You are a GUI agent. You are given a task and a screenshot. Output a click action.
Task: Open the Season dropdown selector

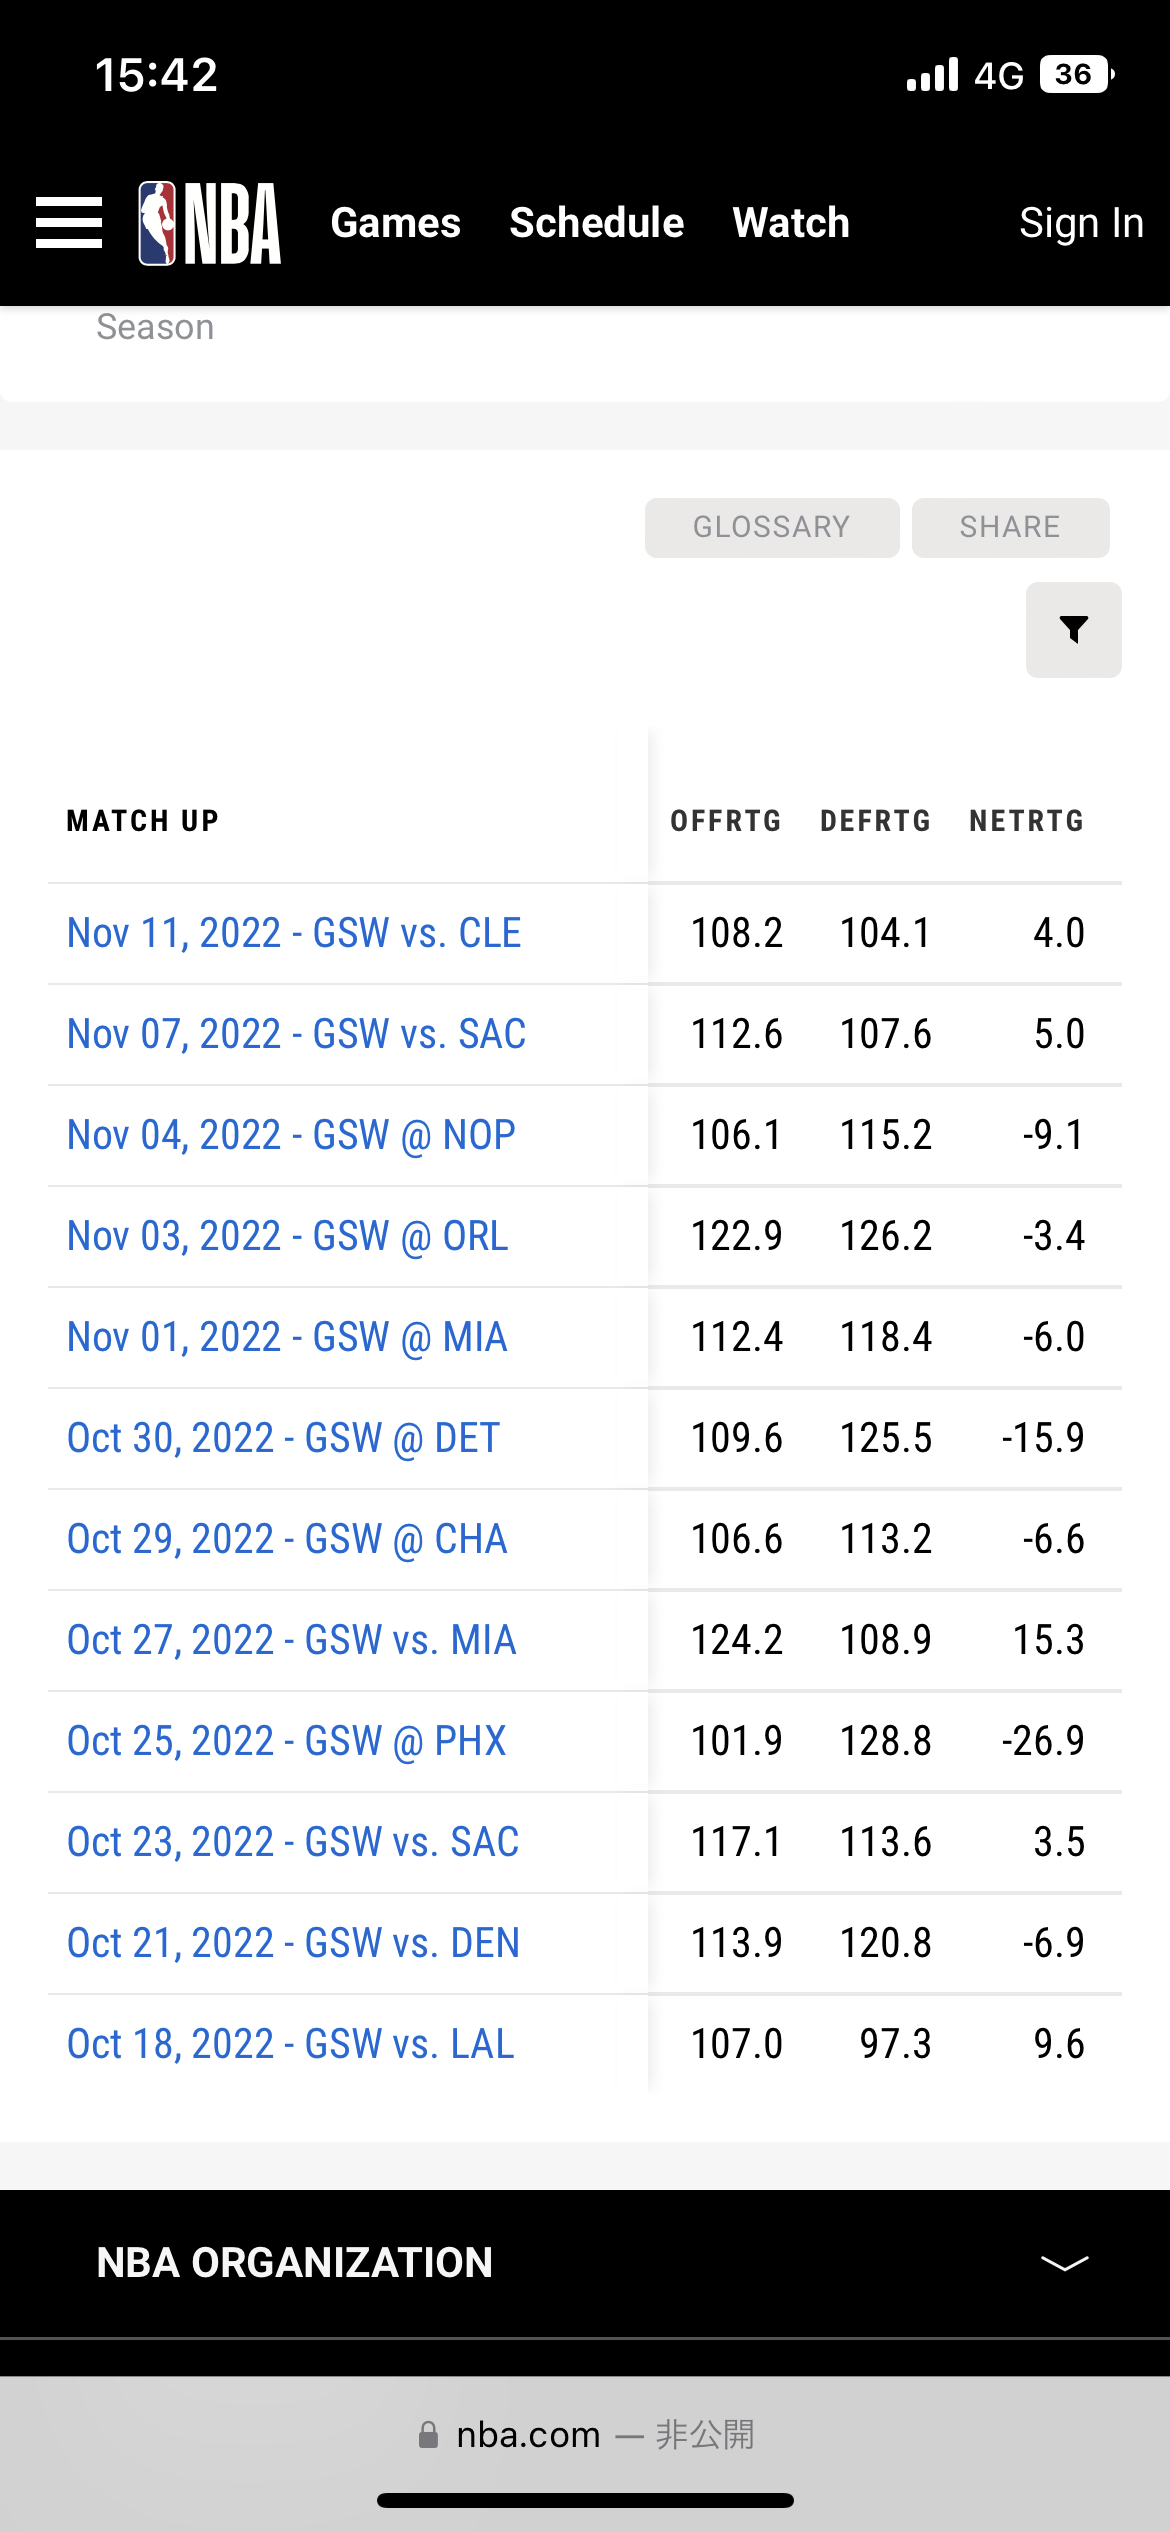click(155, 327)
